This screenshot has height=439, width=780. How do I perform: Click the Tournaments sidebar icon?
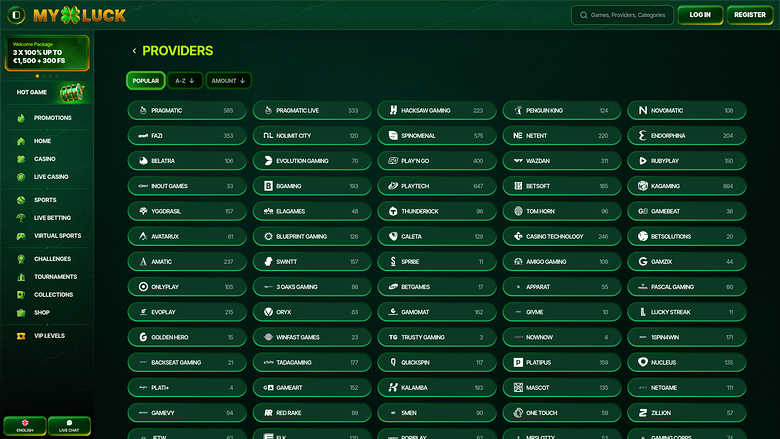tap(21, 277)
